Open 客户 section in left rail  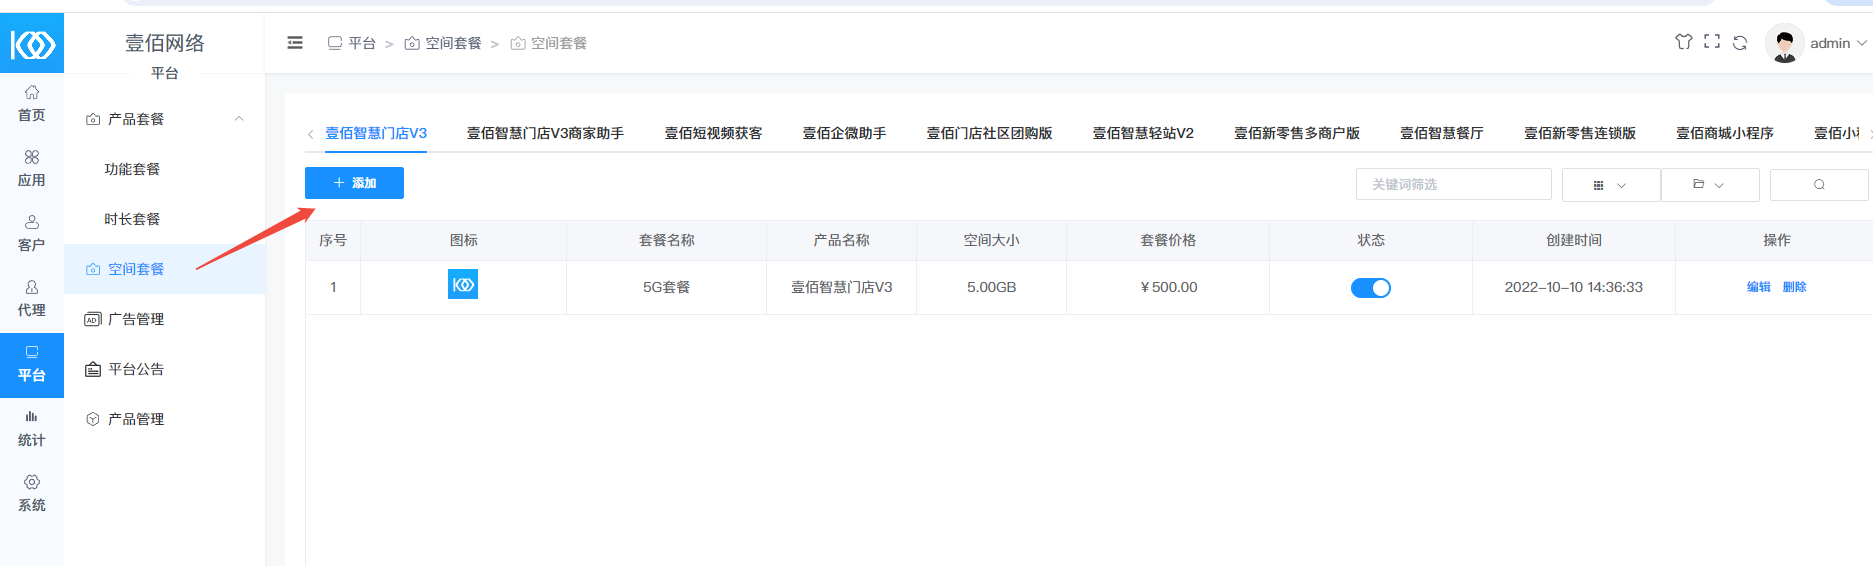pyautogui.click(x=32, y=233)
